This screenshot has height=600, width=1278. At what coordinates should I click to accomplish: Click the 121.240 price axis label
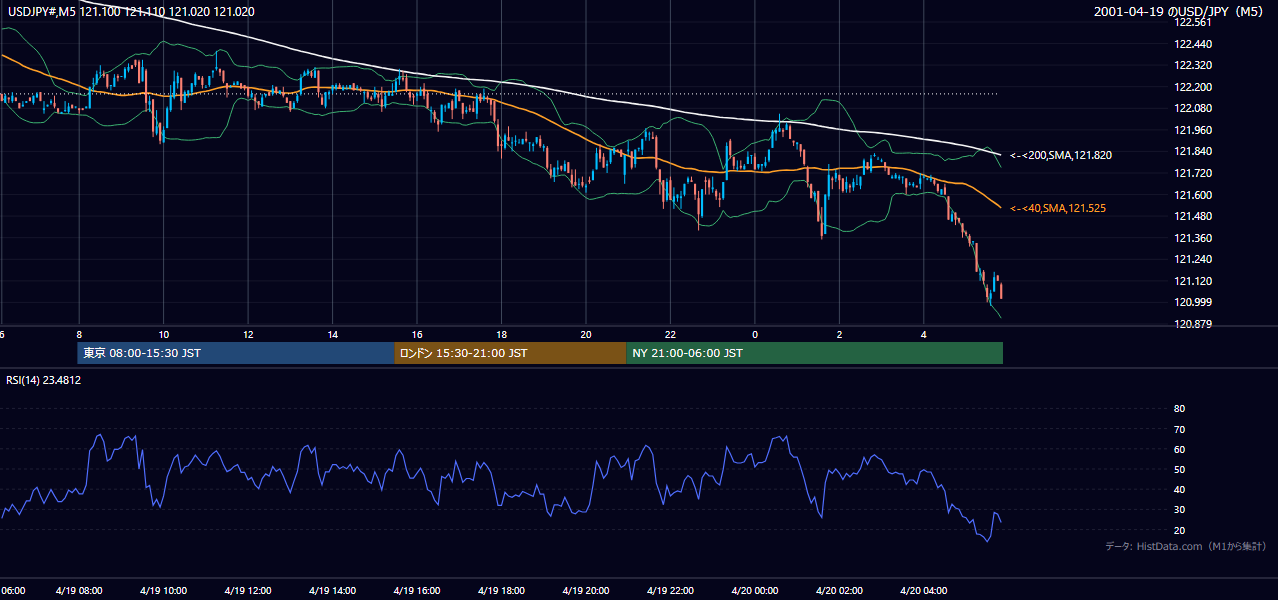point(1195,259)
